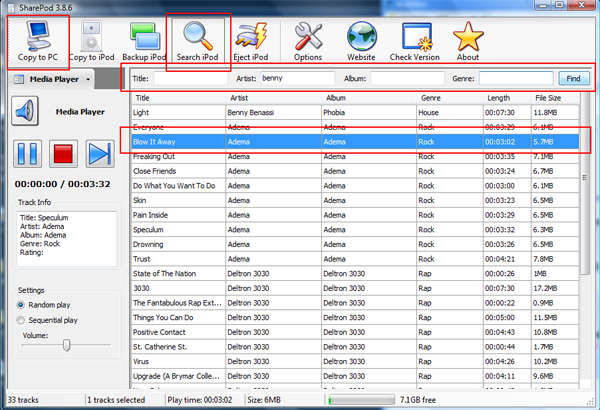Click the 7.1GB free storage bar

coord(362,400)
